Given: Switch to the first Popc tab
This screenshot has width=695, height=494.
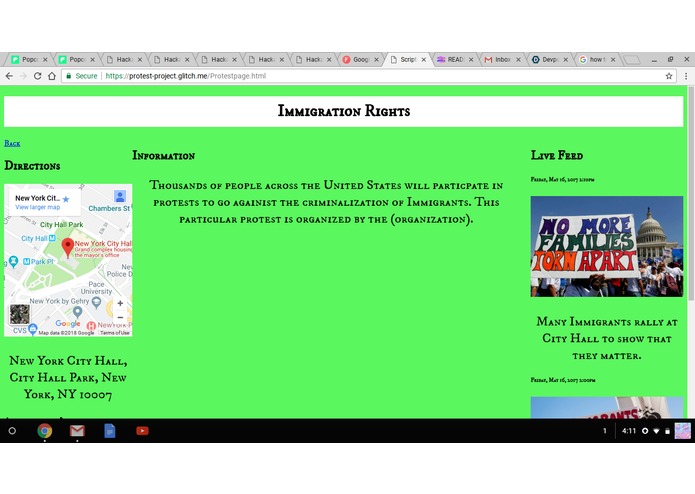Looking at the screenshot, I should point(29,59).
